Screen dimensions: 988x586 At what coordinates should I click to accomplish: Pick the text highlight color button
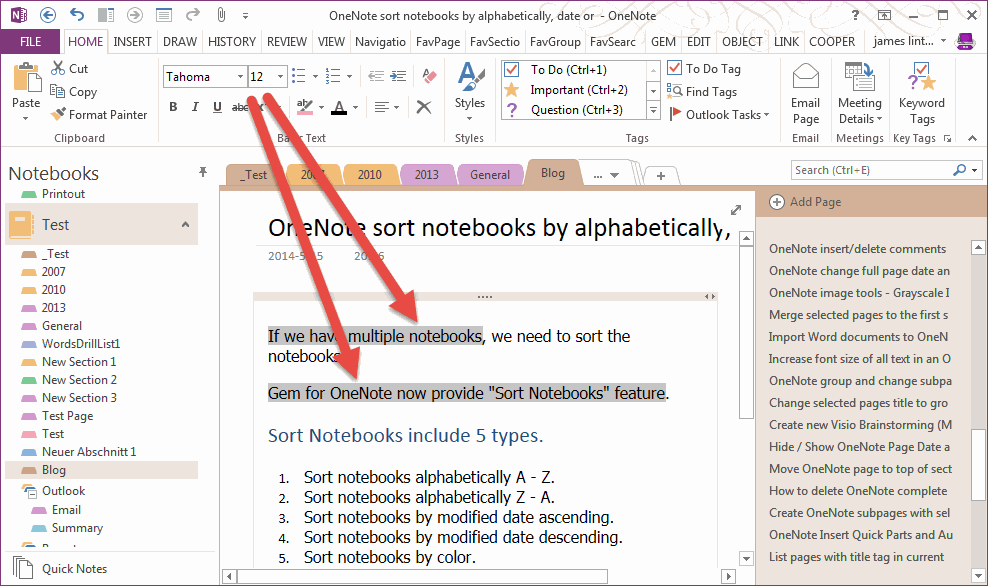pyautogui.click(x=304, y=107)
